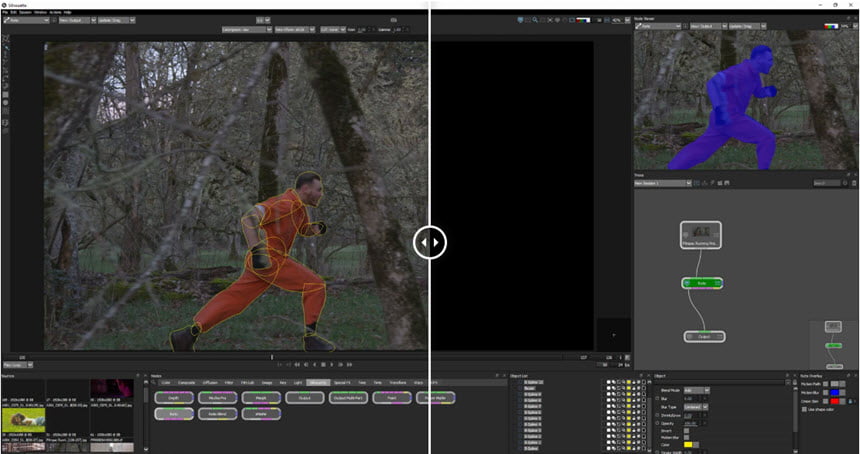Click the yellow Color swatch in Object panel

(688, 444)
